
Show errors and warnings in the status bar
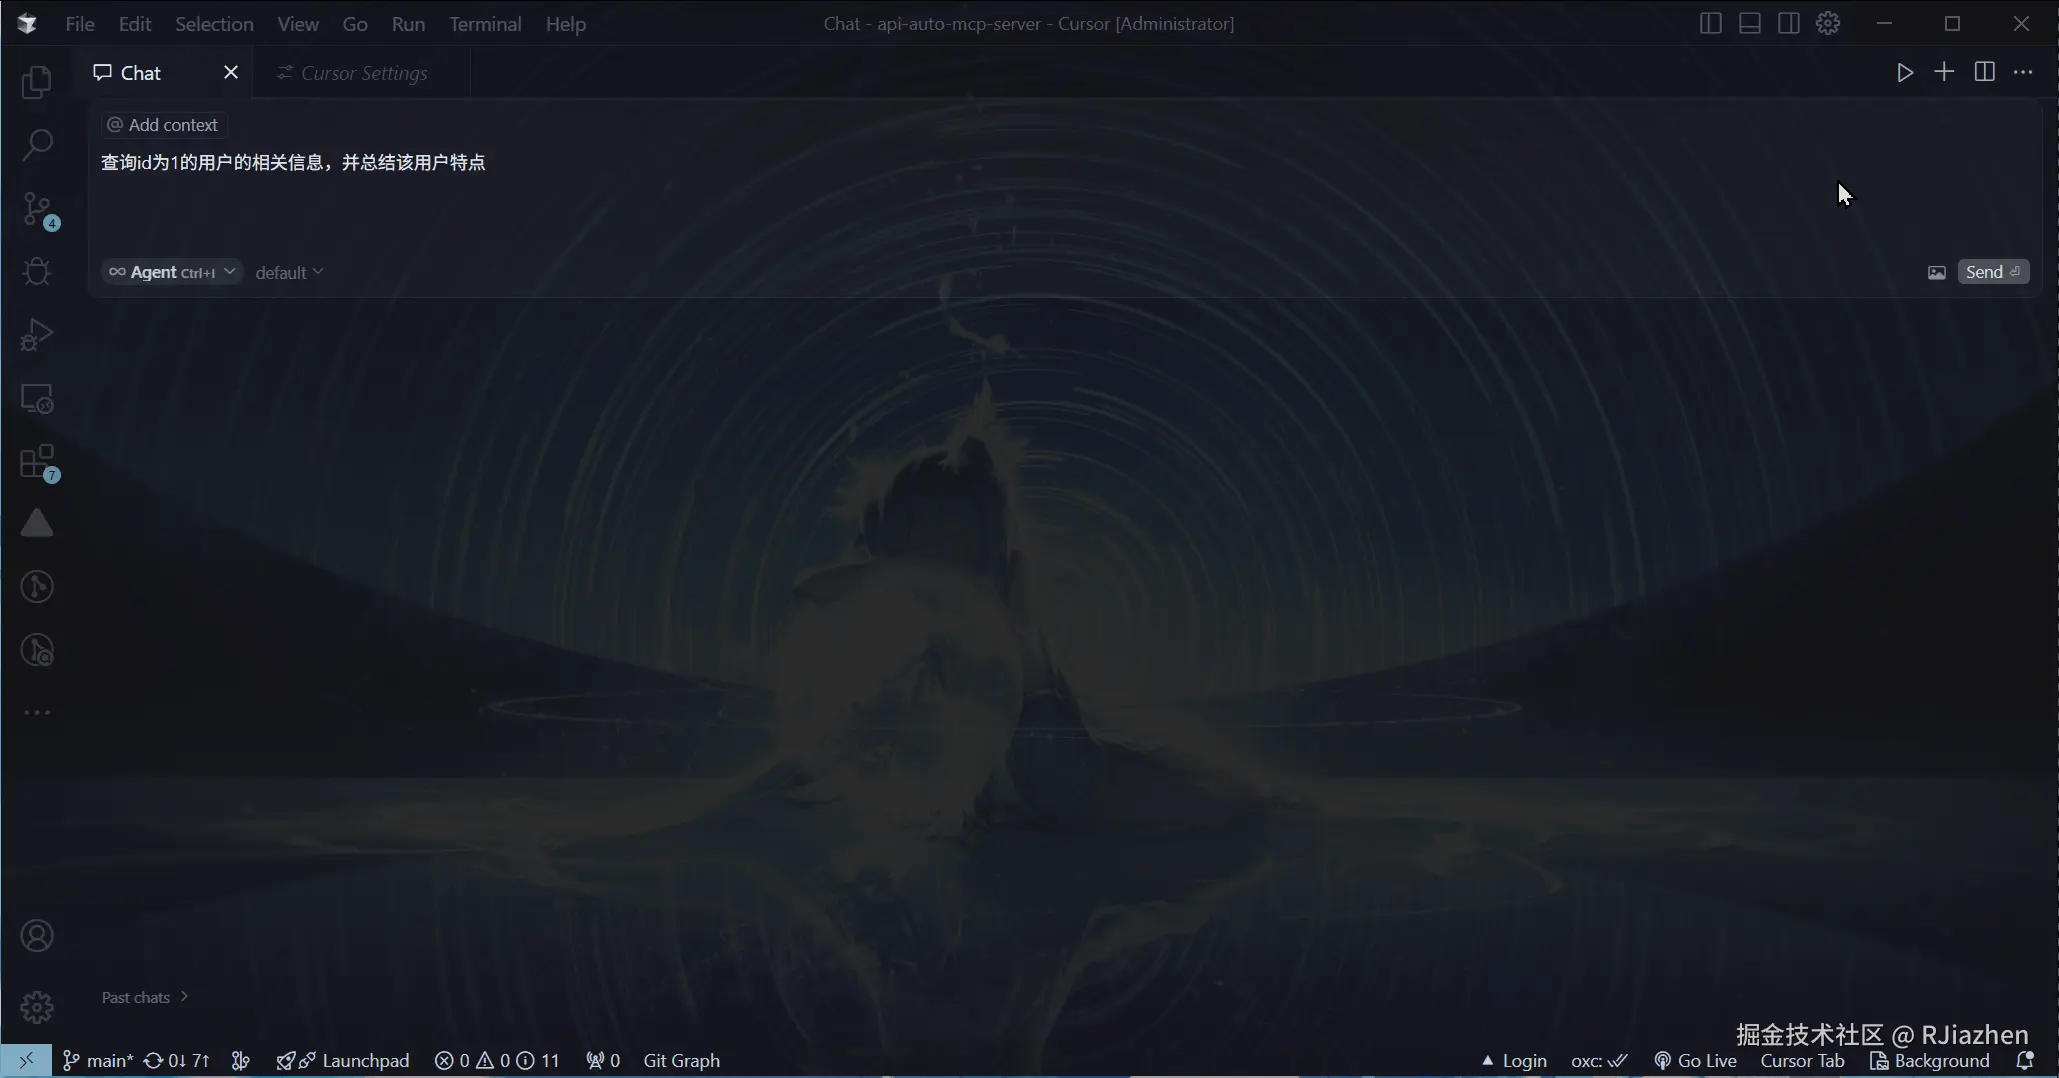pos(497,1061)
